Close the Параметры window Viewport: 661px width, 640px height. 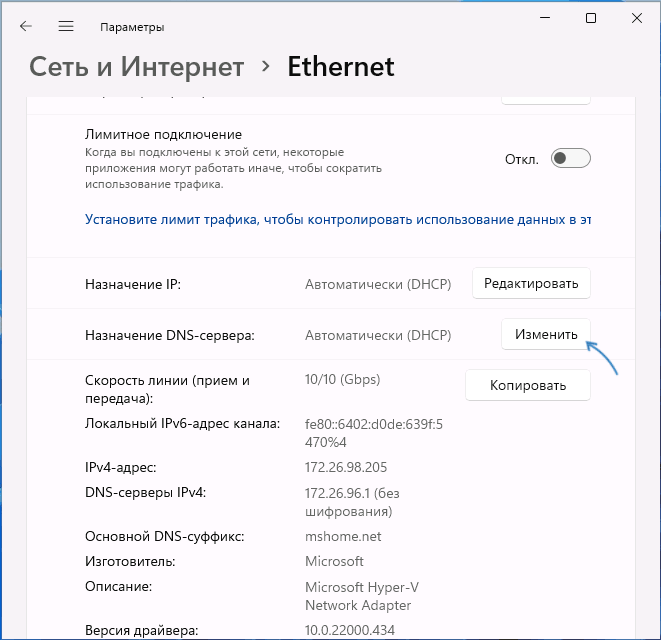pos(637,18)
